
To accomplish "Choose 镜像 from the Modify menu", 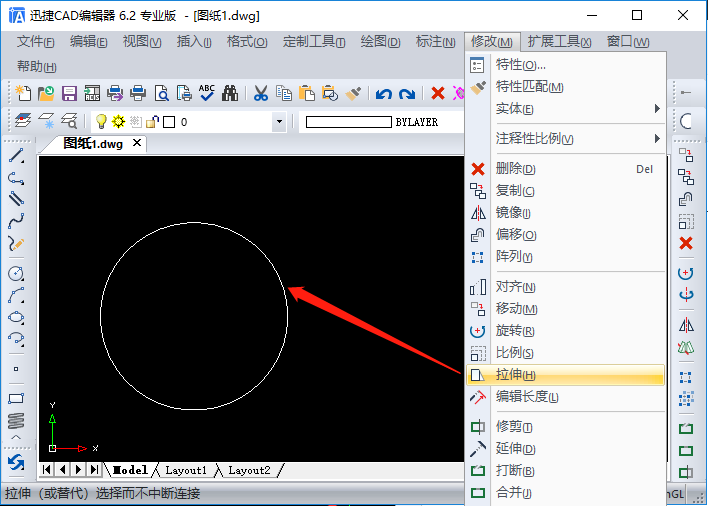I will click(x=565, y=213).
